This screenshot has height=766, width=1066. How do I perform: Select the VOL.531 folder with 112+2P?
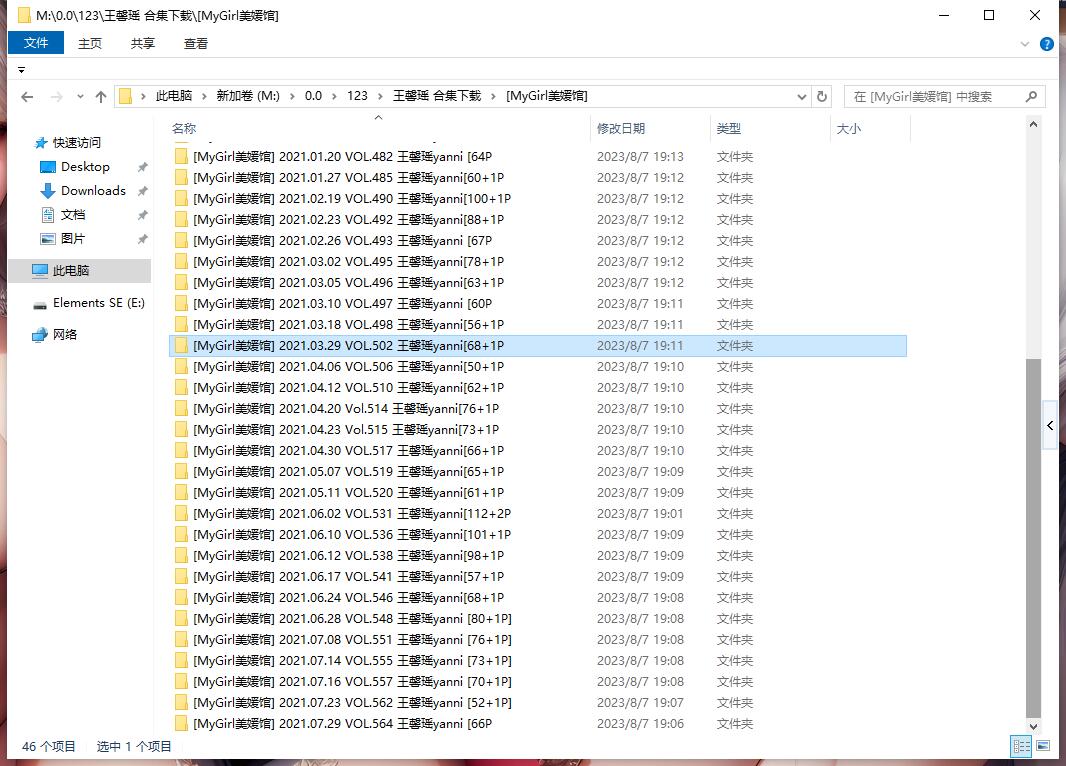(x=537, y=514)
